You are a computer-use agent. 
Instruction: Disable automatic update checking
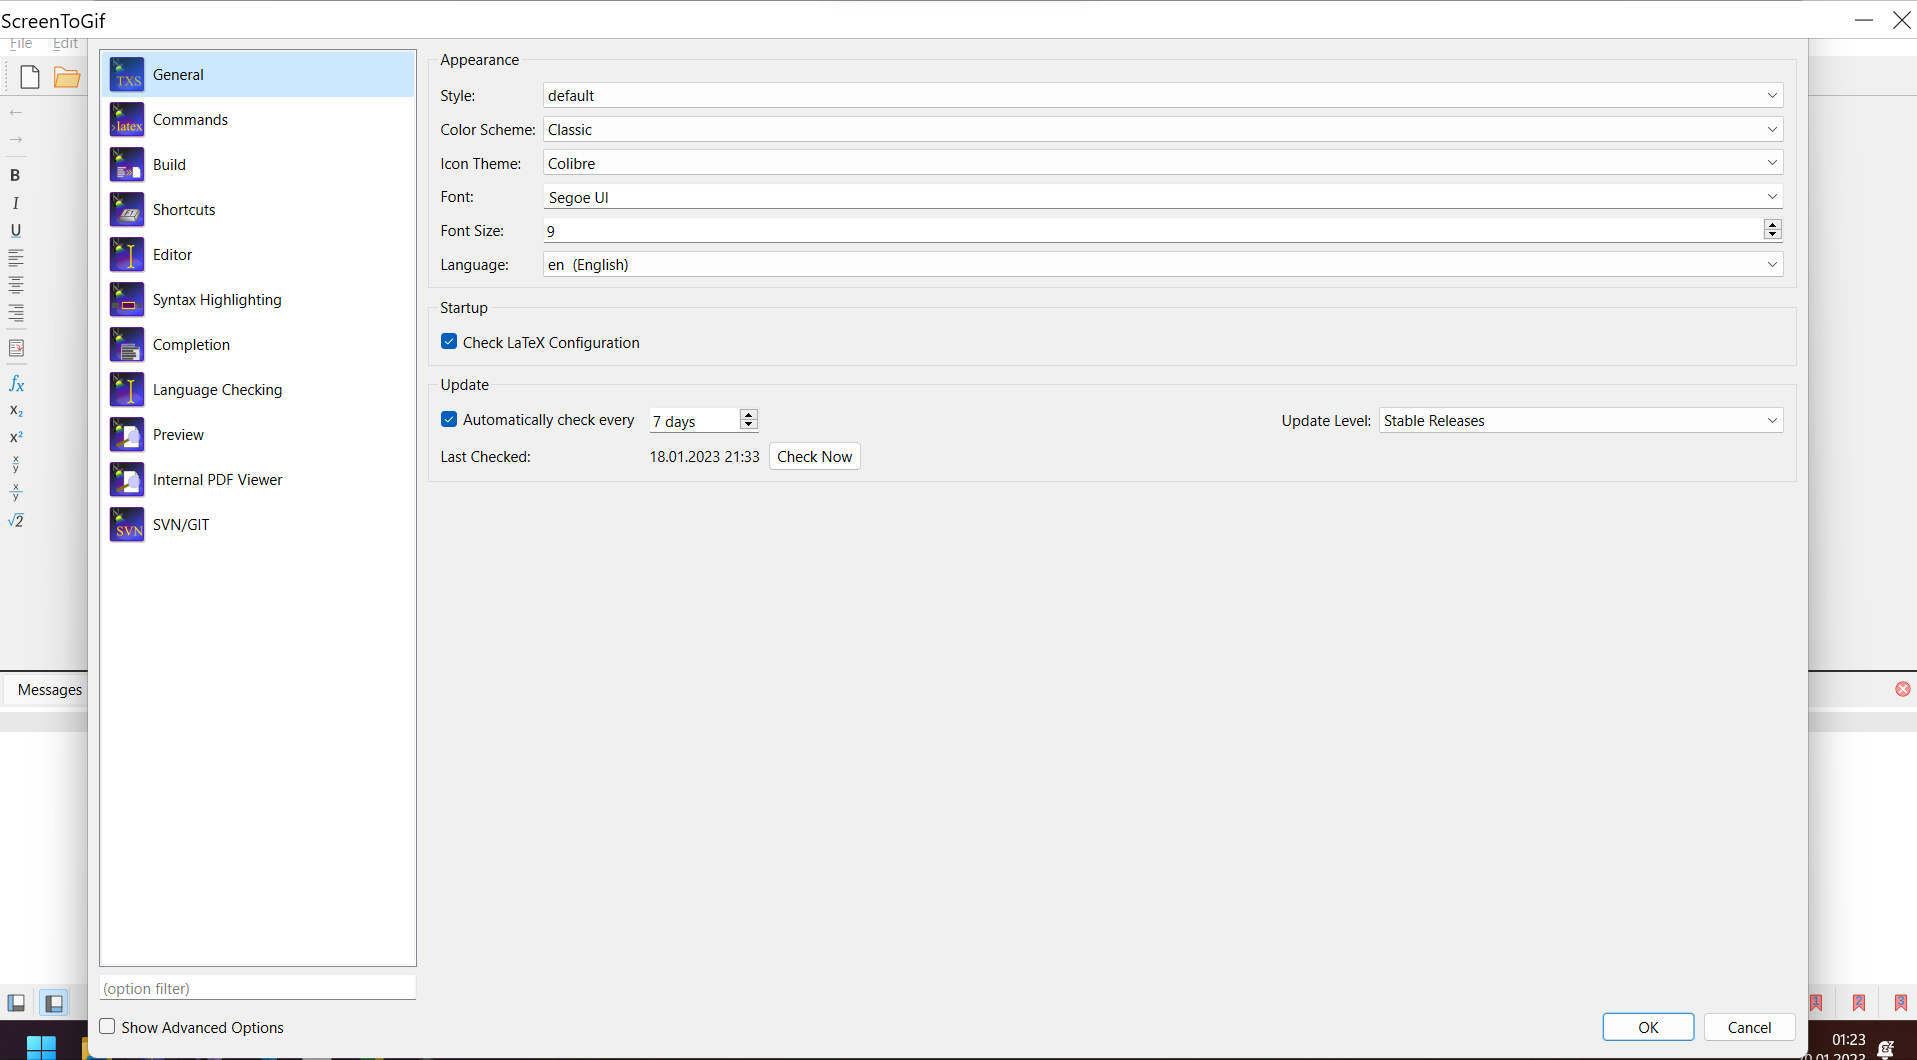point(449,419)
